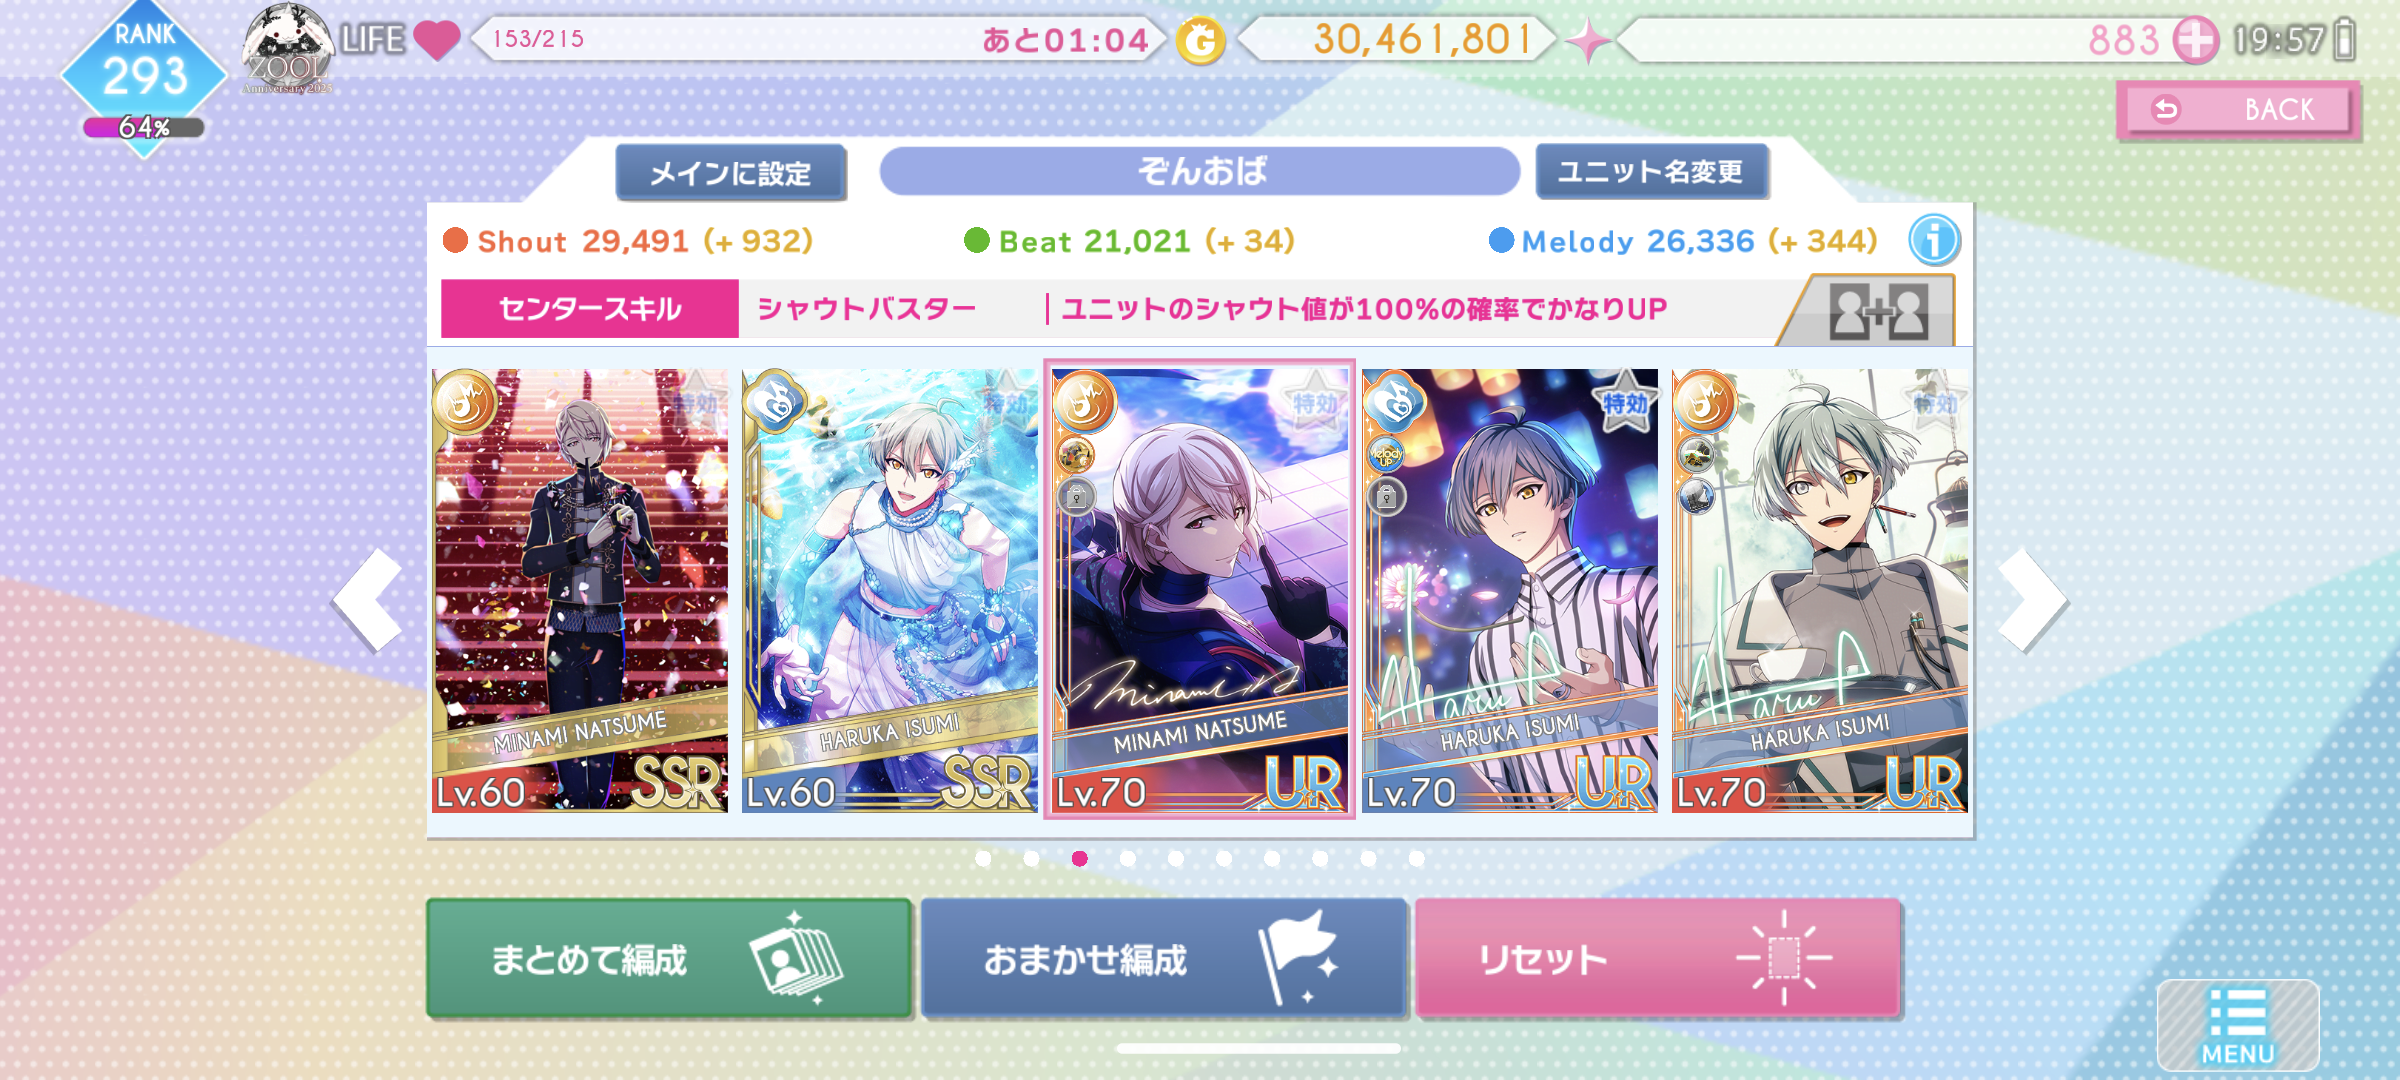Open the MENU list icon

point(2238,1025)
